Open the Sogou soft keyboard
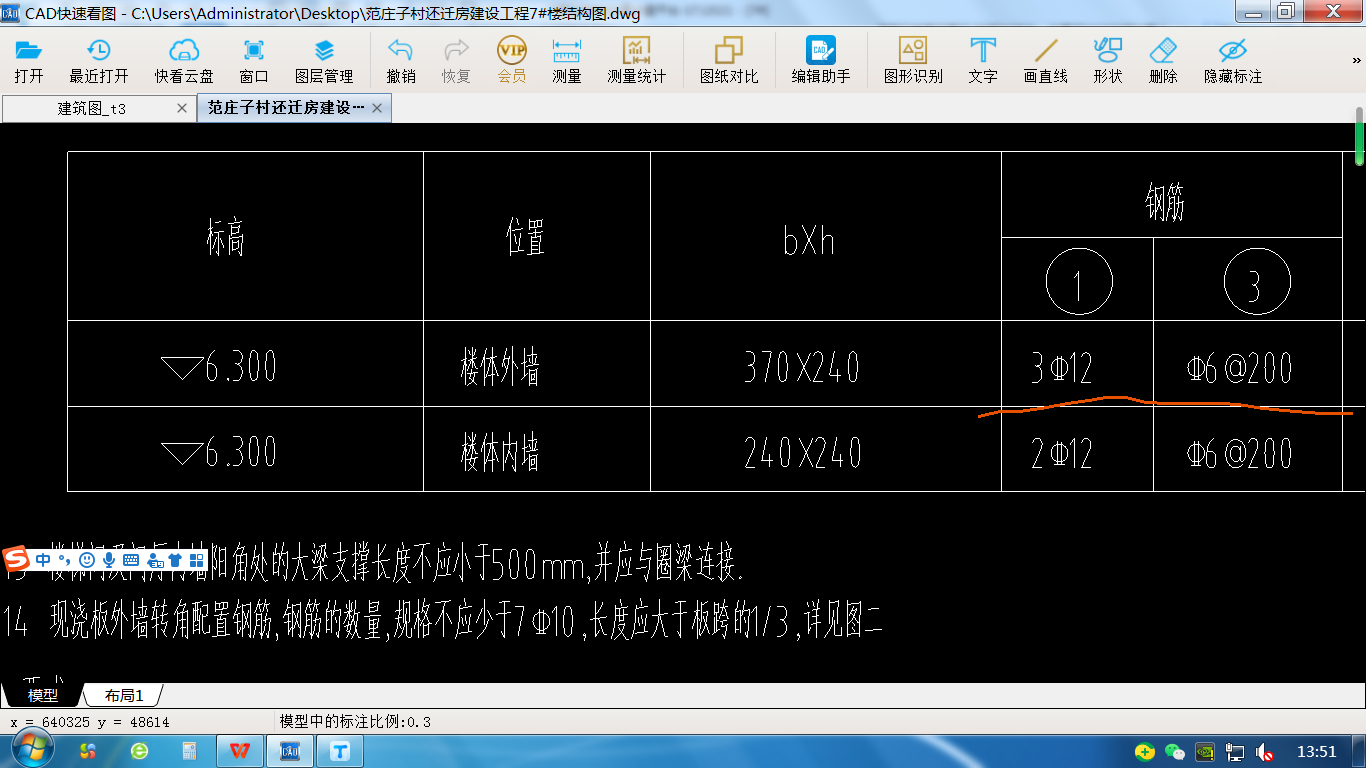This screenshot has width=1366, height=768. tap(131, 559)
